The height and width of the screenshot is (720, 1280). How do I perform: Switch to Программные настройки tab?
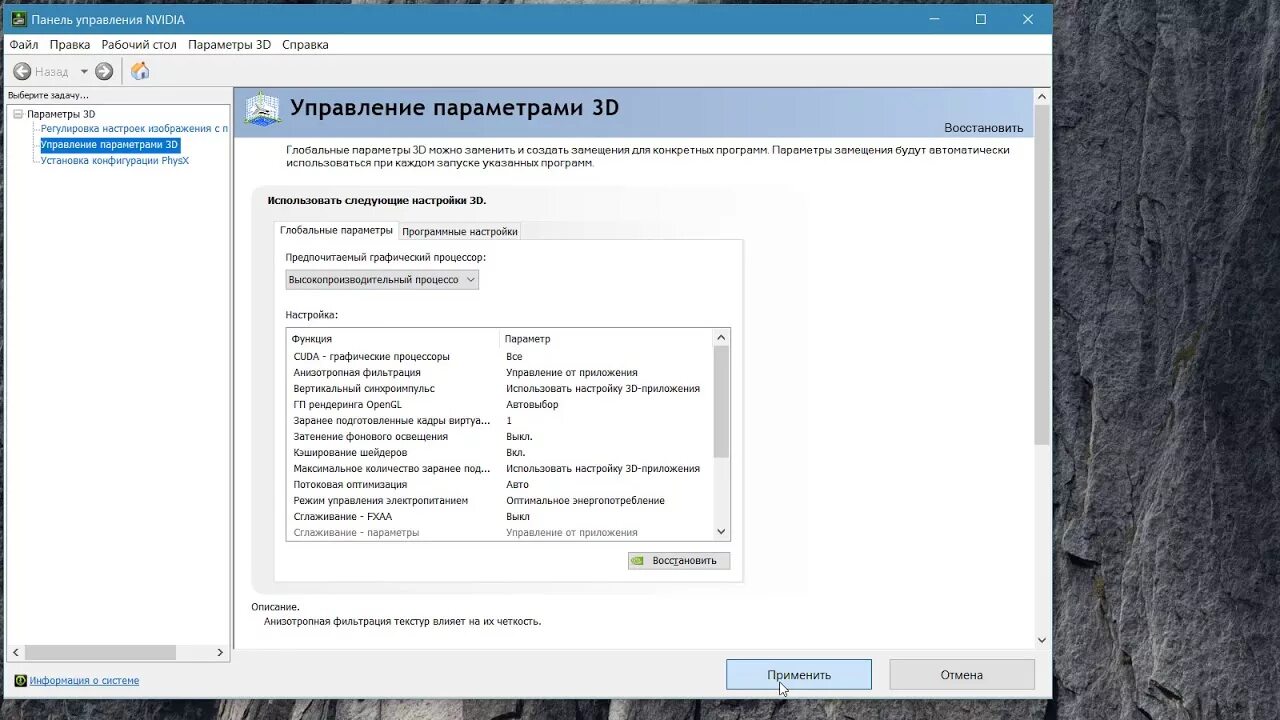pos(460,231)
